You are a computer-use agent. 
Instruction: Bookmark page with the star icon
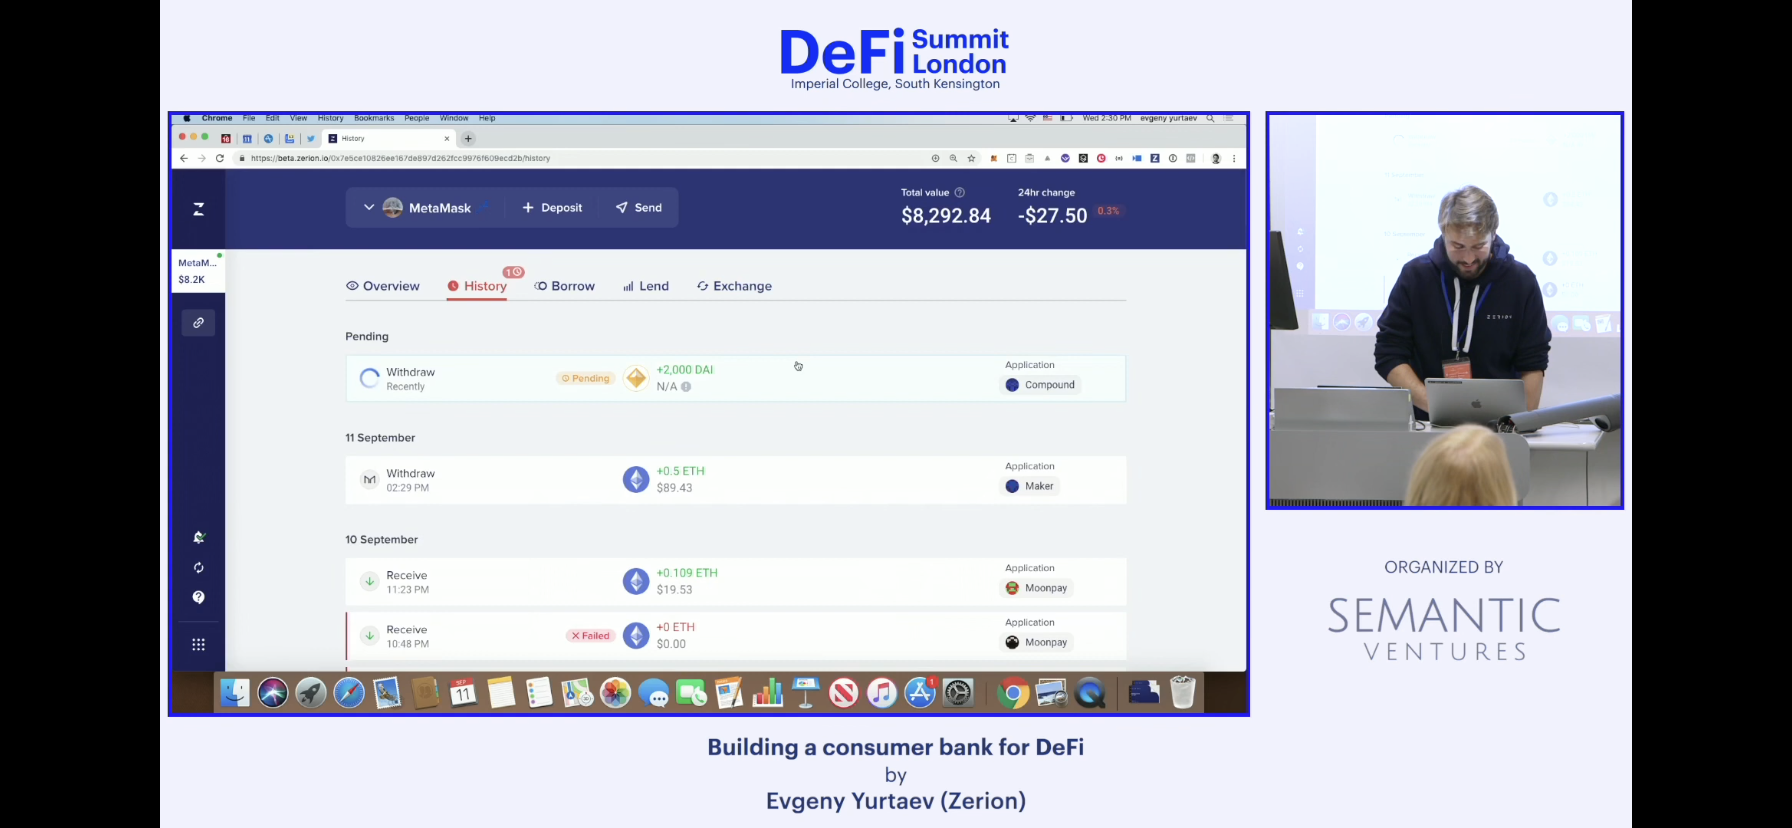pyautogui.click(x=971, y=158)
